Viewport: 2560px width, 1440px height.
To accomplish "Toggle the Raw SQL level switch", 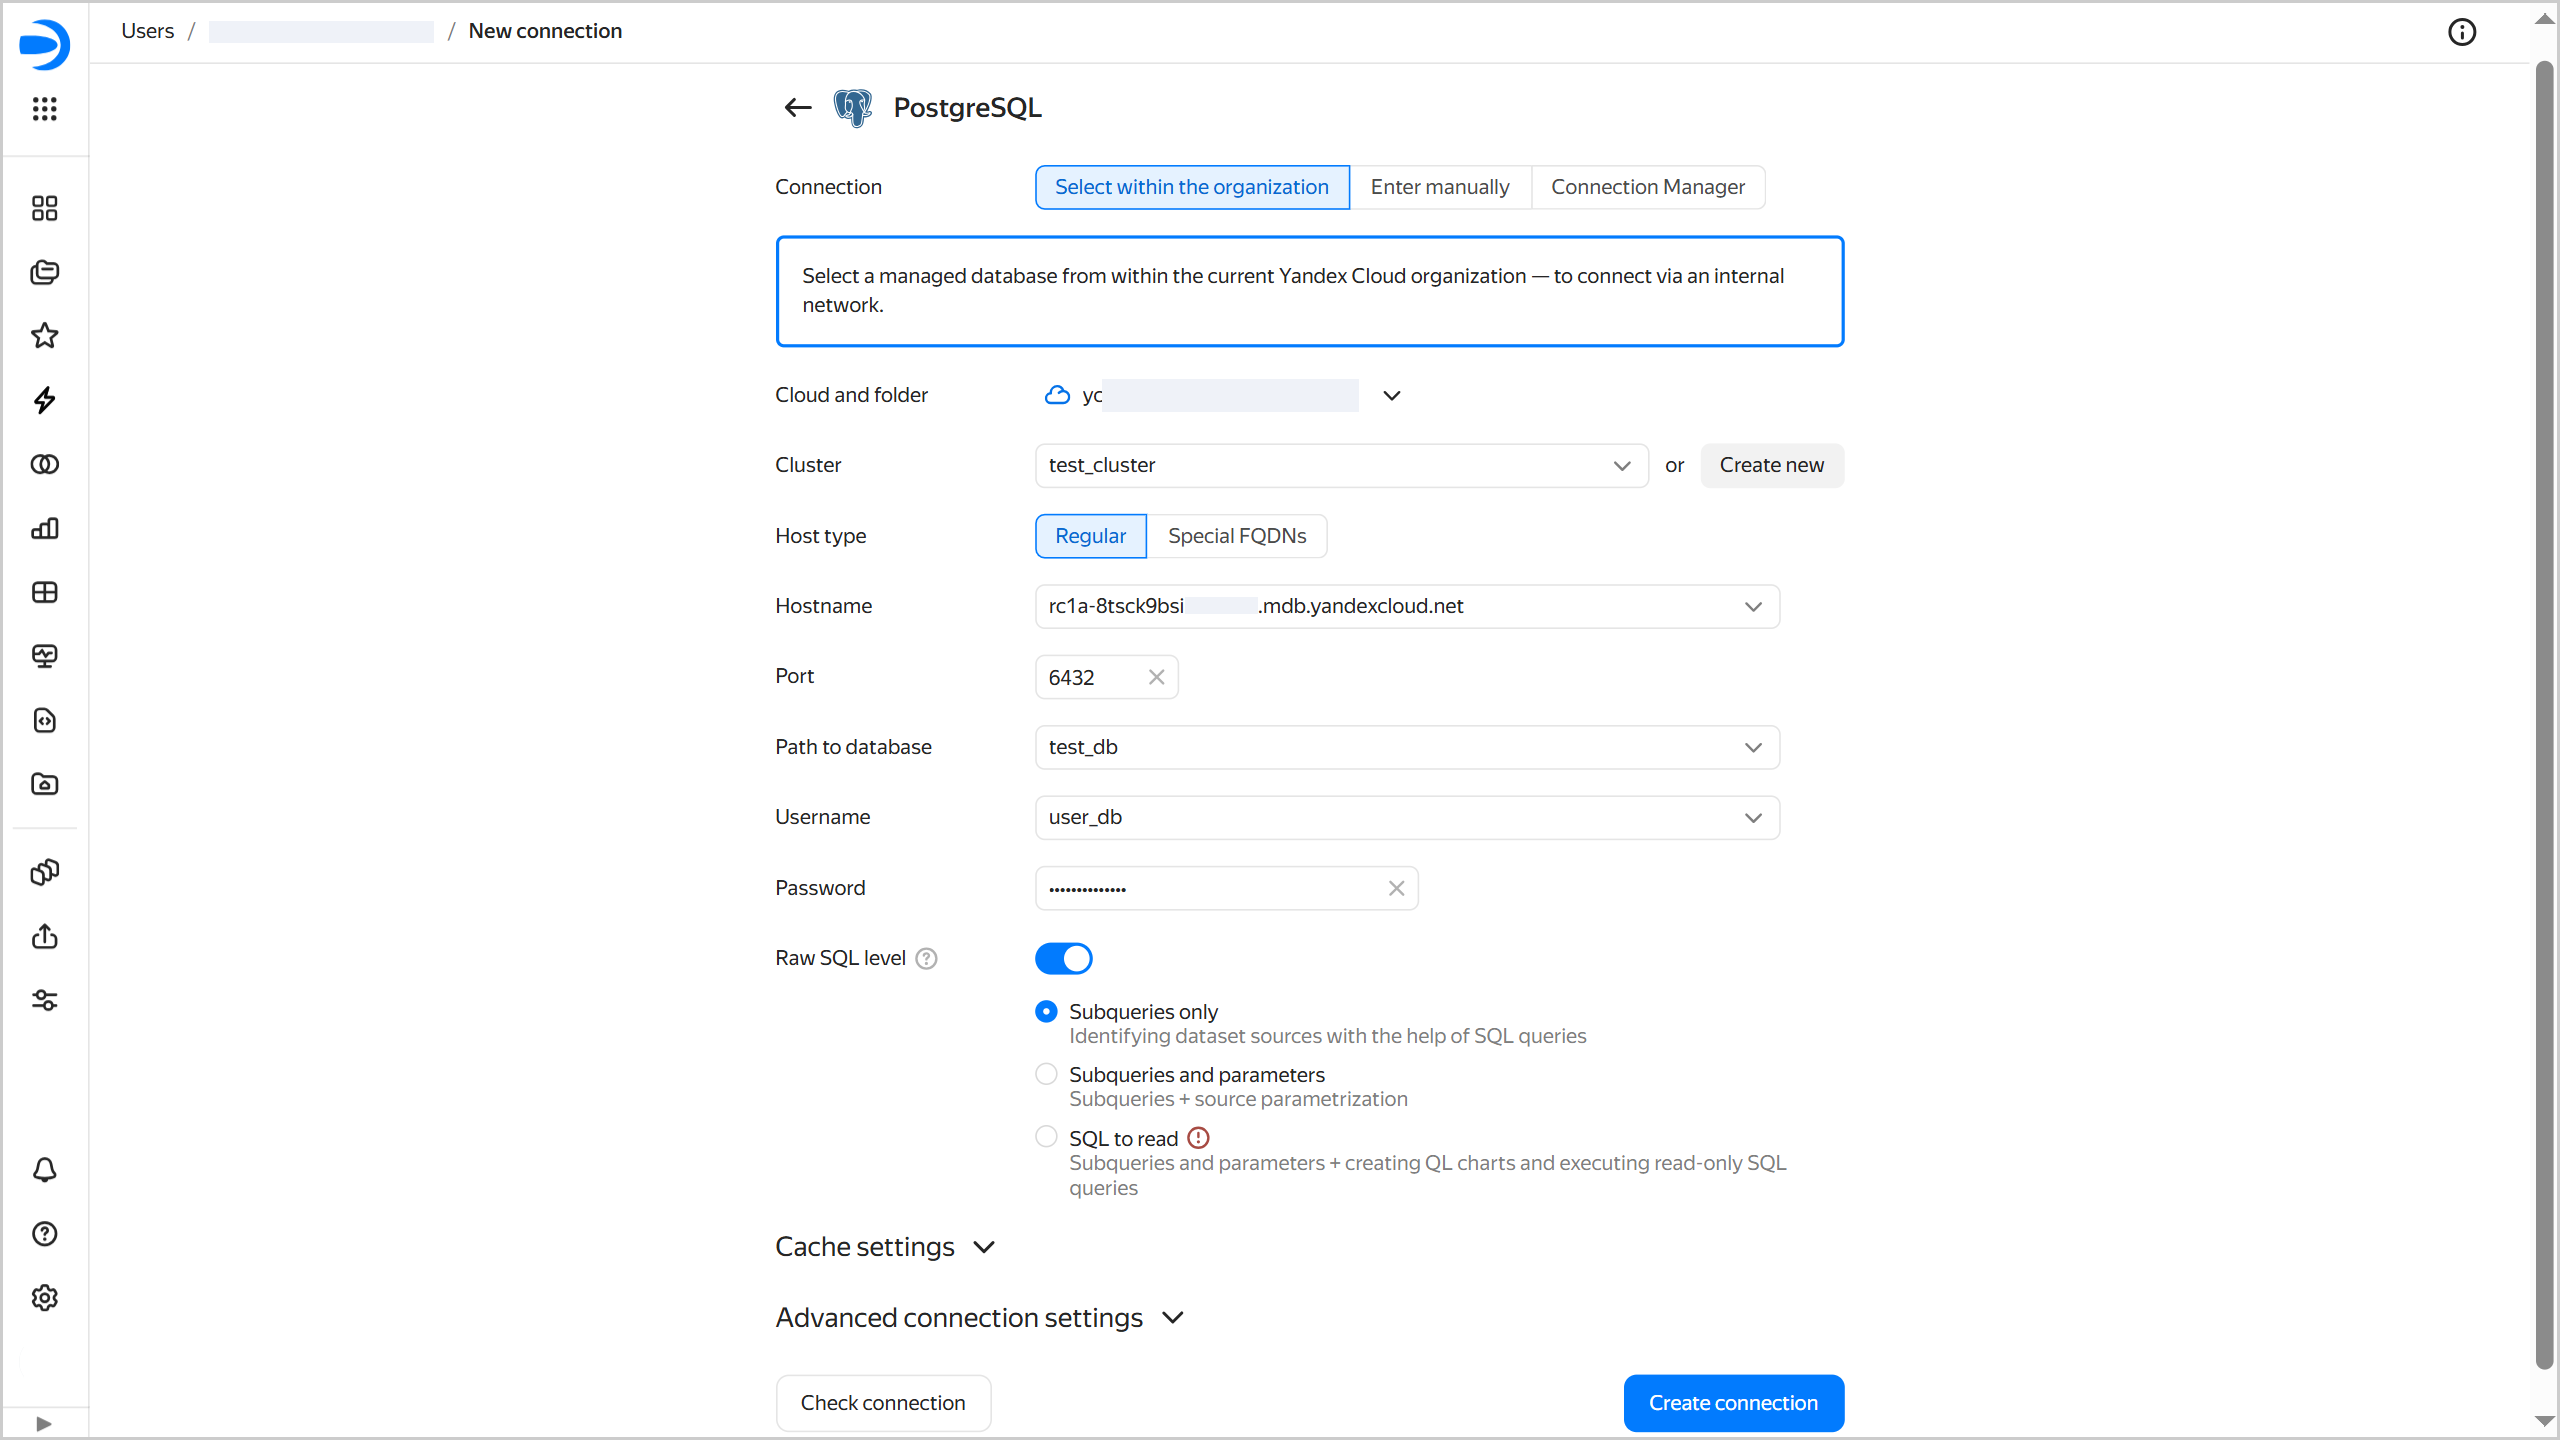I will coord(1064,958).
